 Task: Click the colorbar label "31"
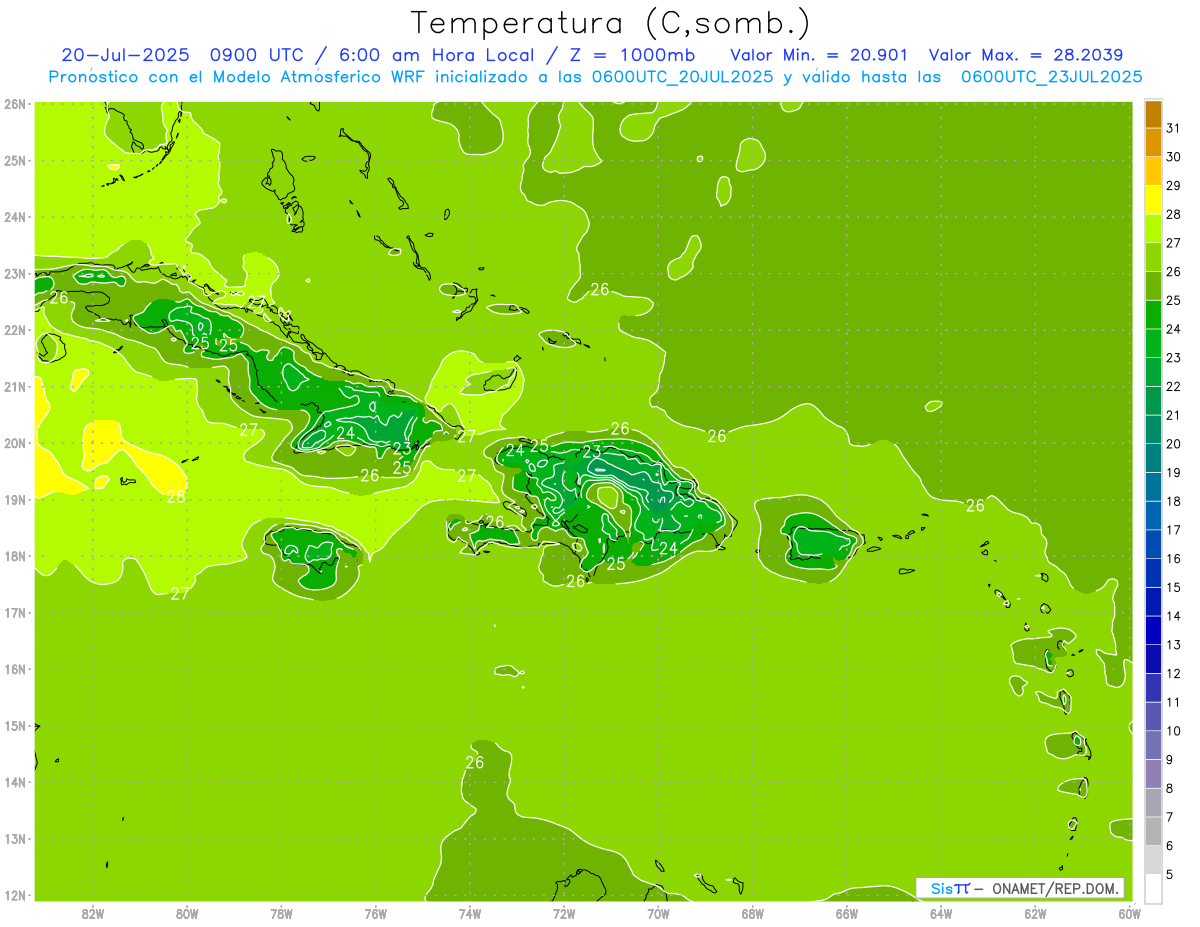point(1173,128)
